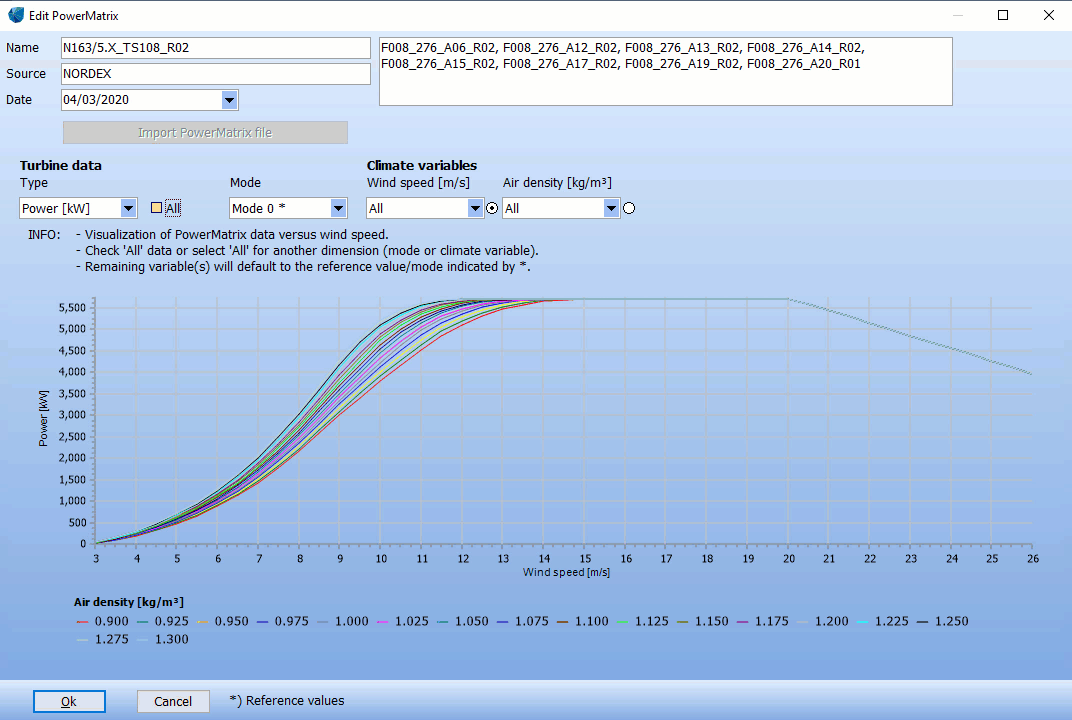Select the Air density radio button

(x=629, y=209)
